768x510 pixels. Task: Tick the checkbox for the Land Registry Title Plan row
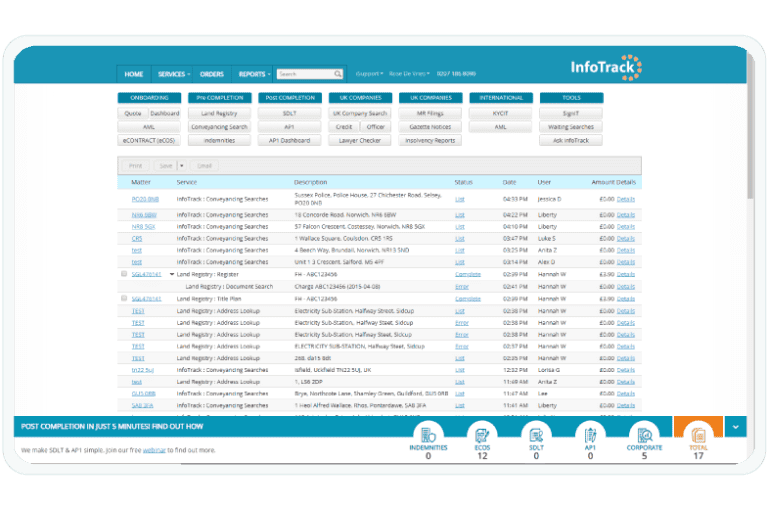pos(124,298)
